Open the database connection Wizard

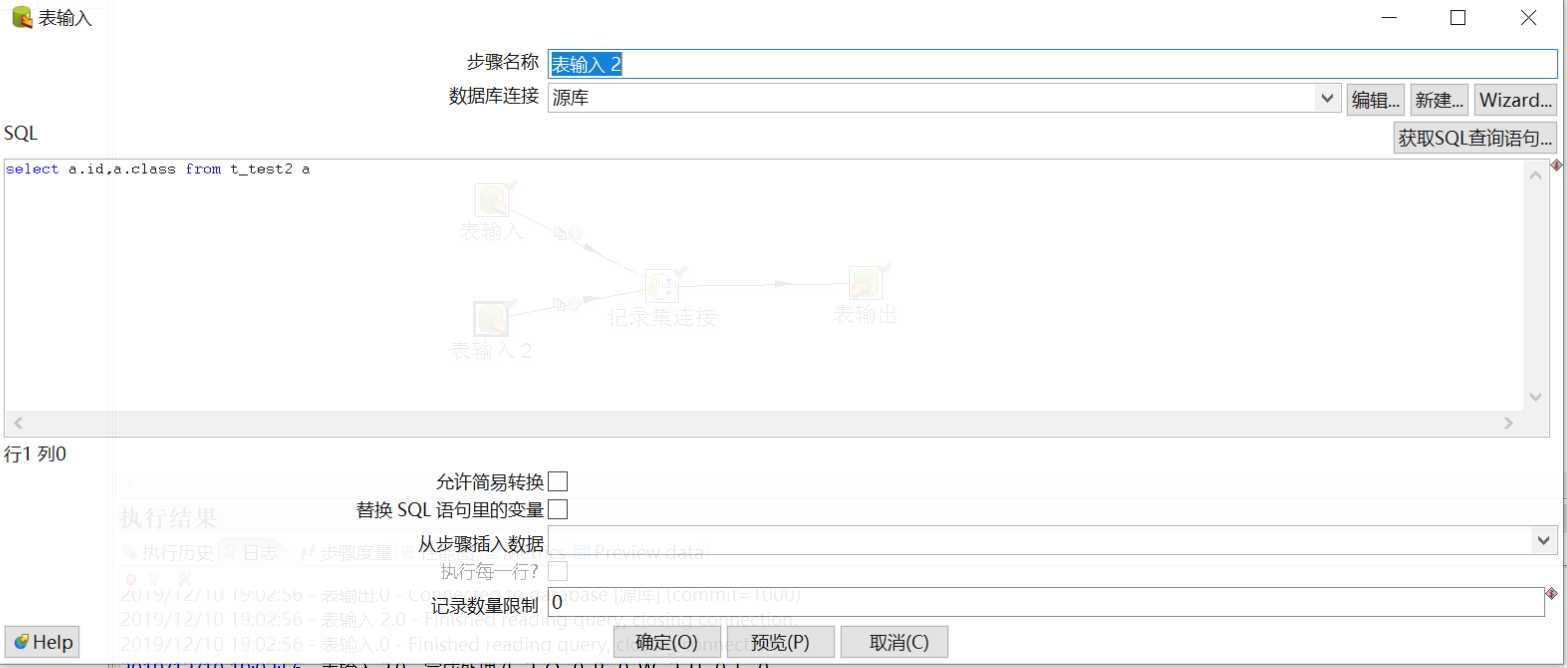pyautogui.click(x=1515, y=100)
